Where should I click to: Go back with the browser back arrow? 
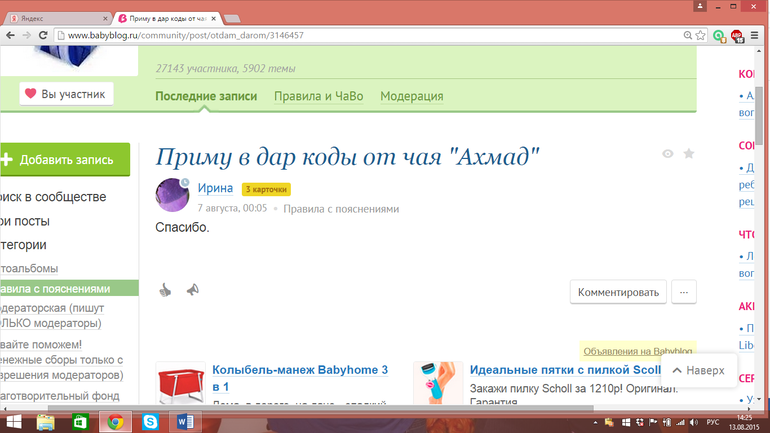[10, 35]
